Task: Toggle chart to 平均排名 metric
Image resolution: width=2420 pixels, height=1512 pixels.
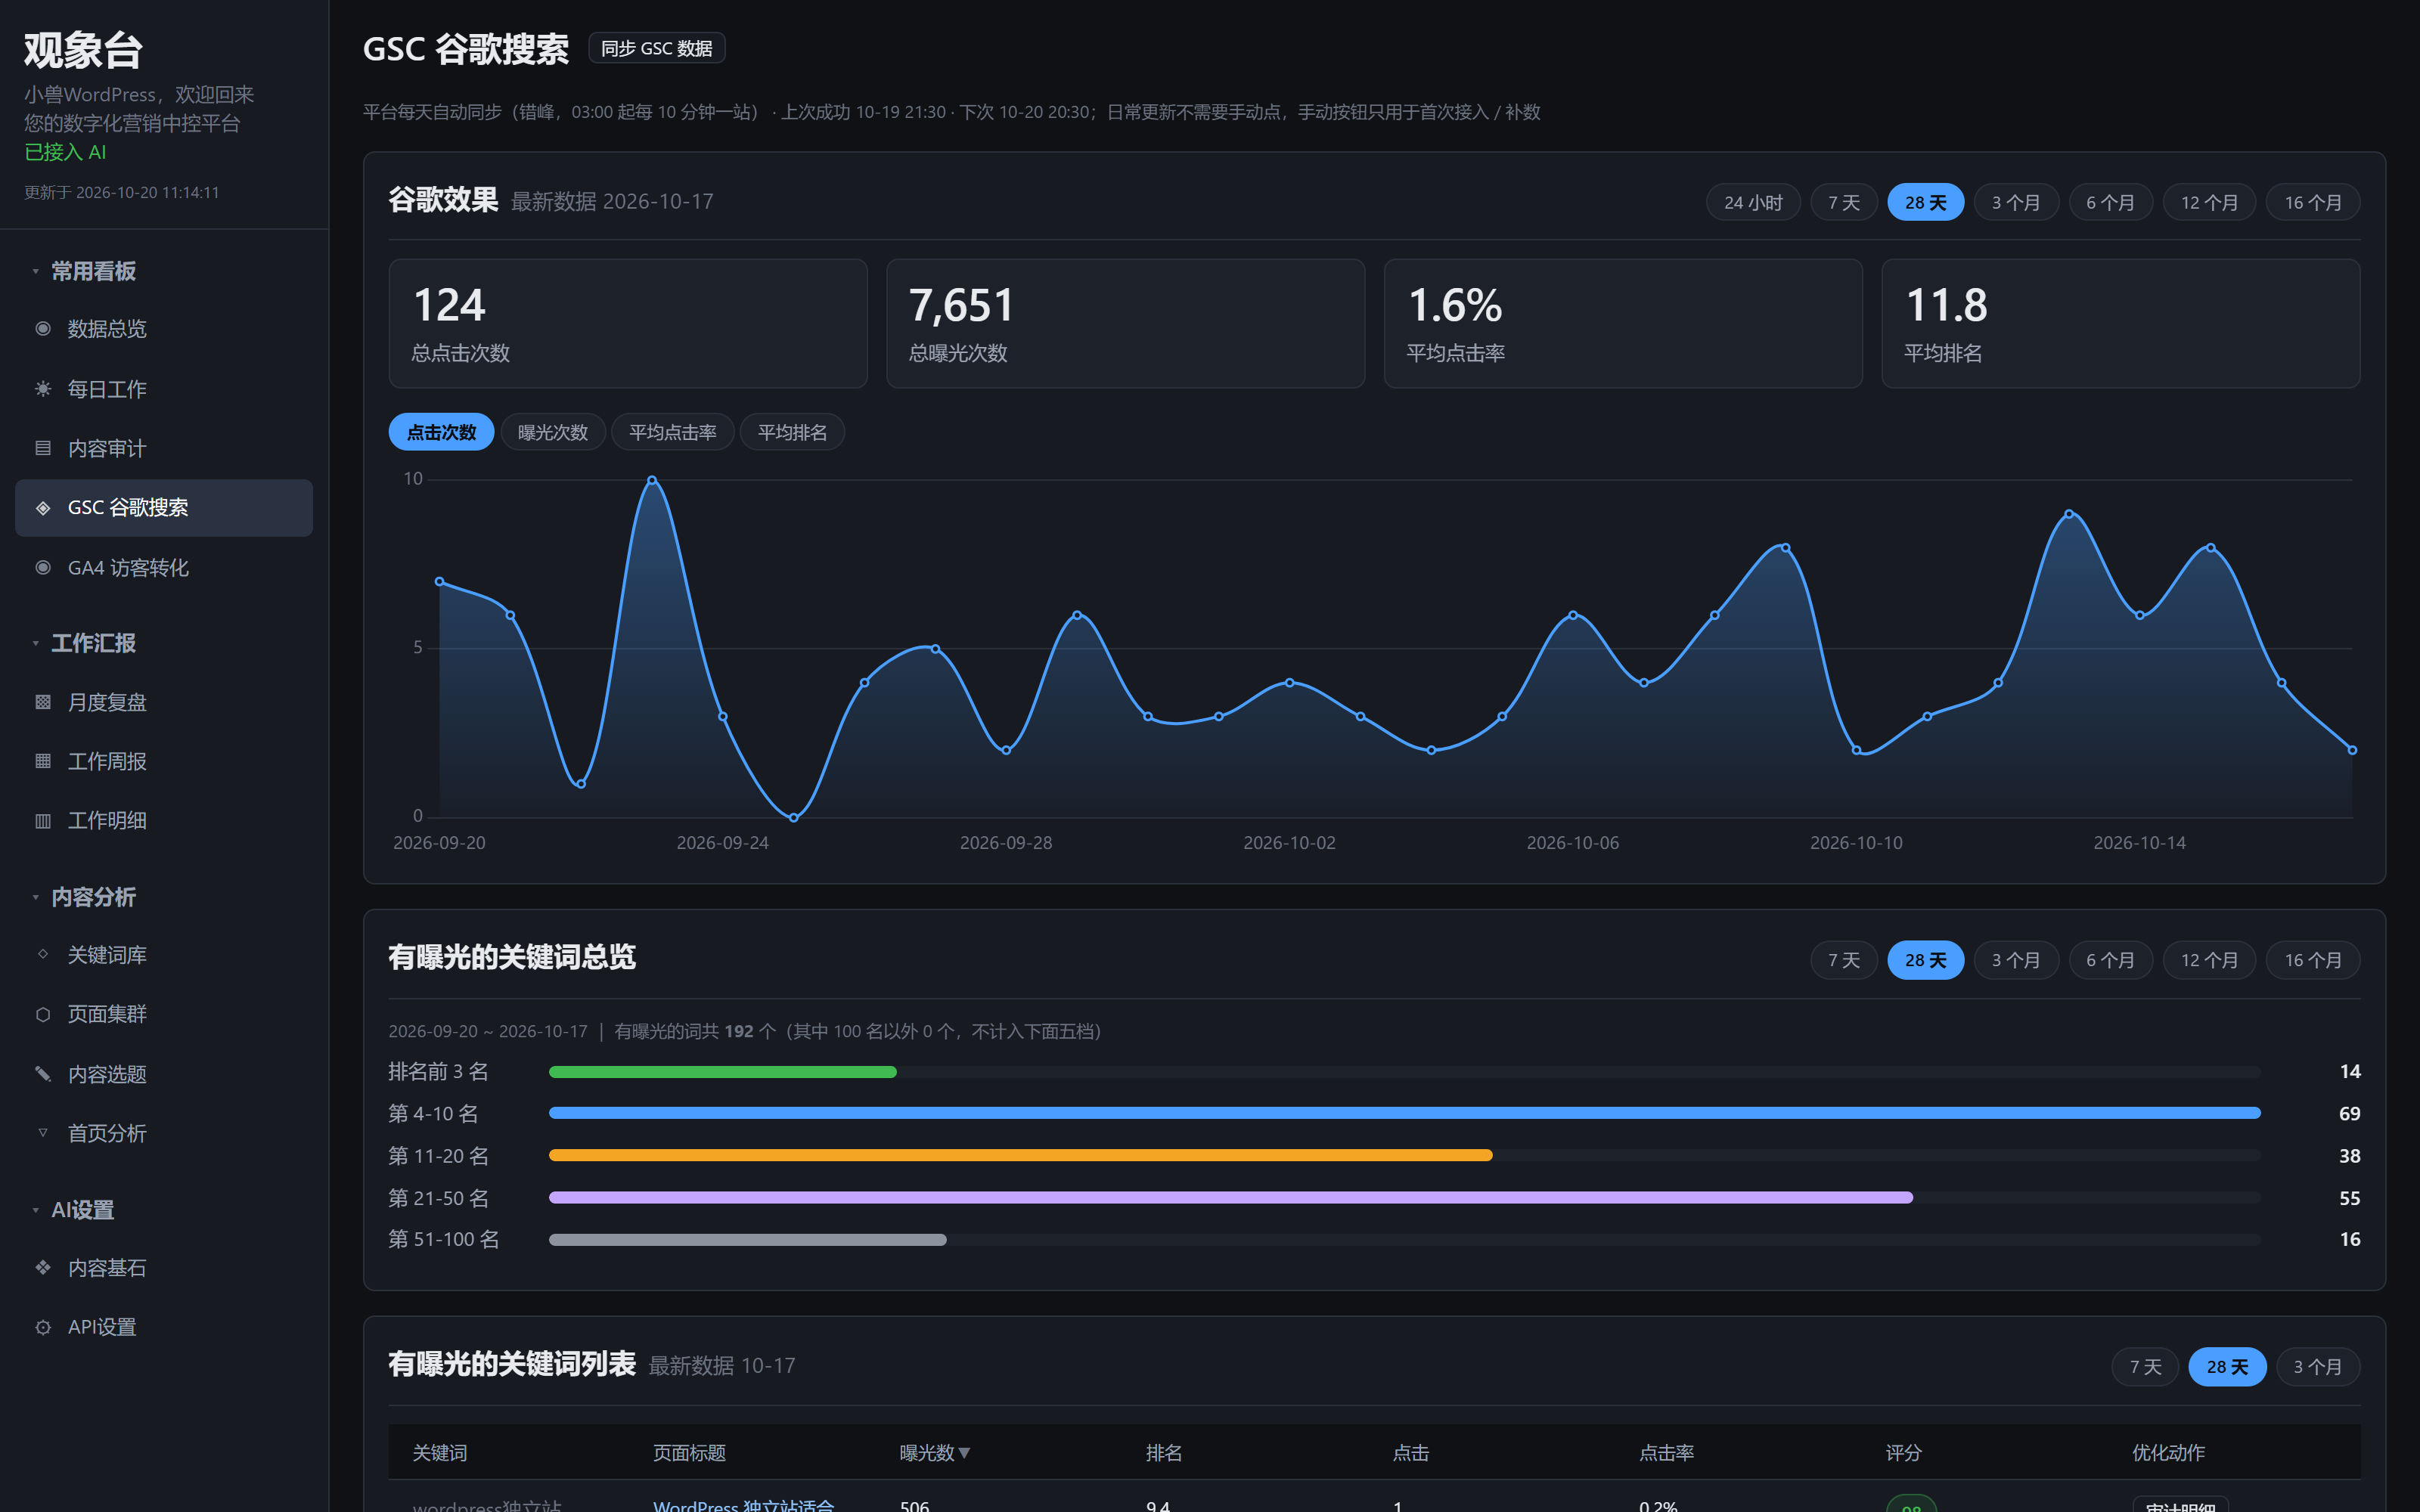Action: point(792,432)
